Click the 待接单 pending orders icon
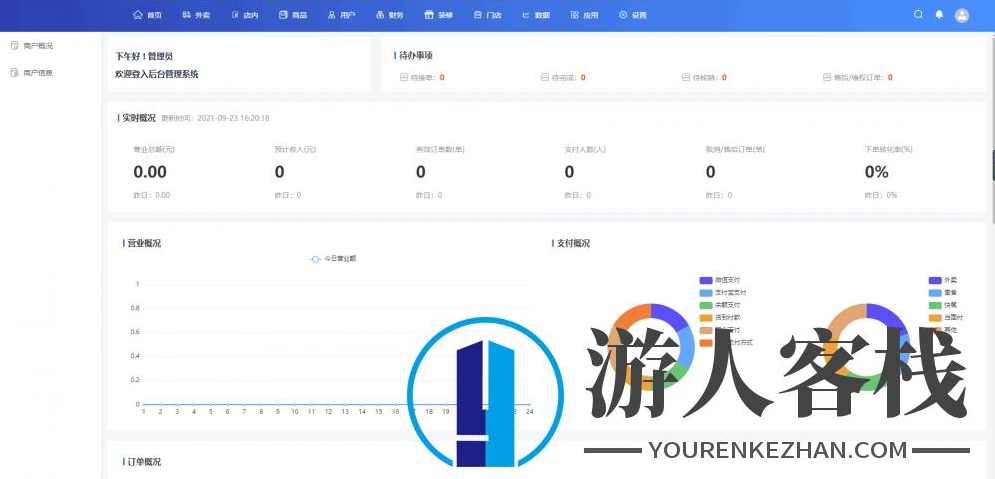This screenshot has width=995, height=479. coord(404,77)
